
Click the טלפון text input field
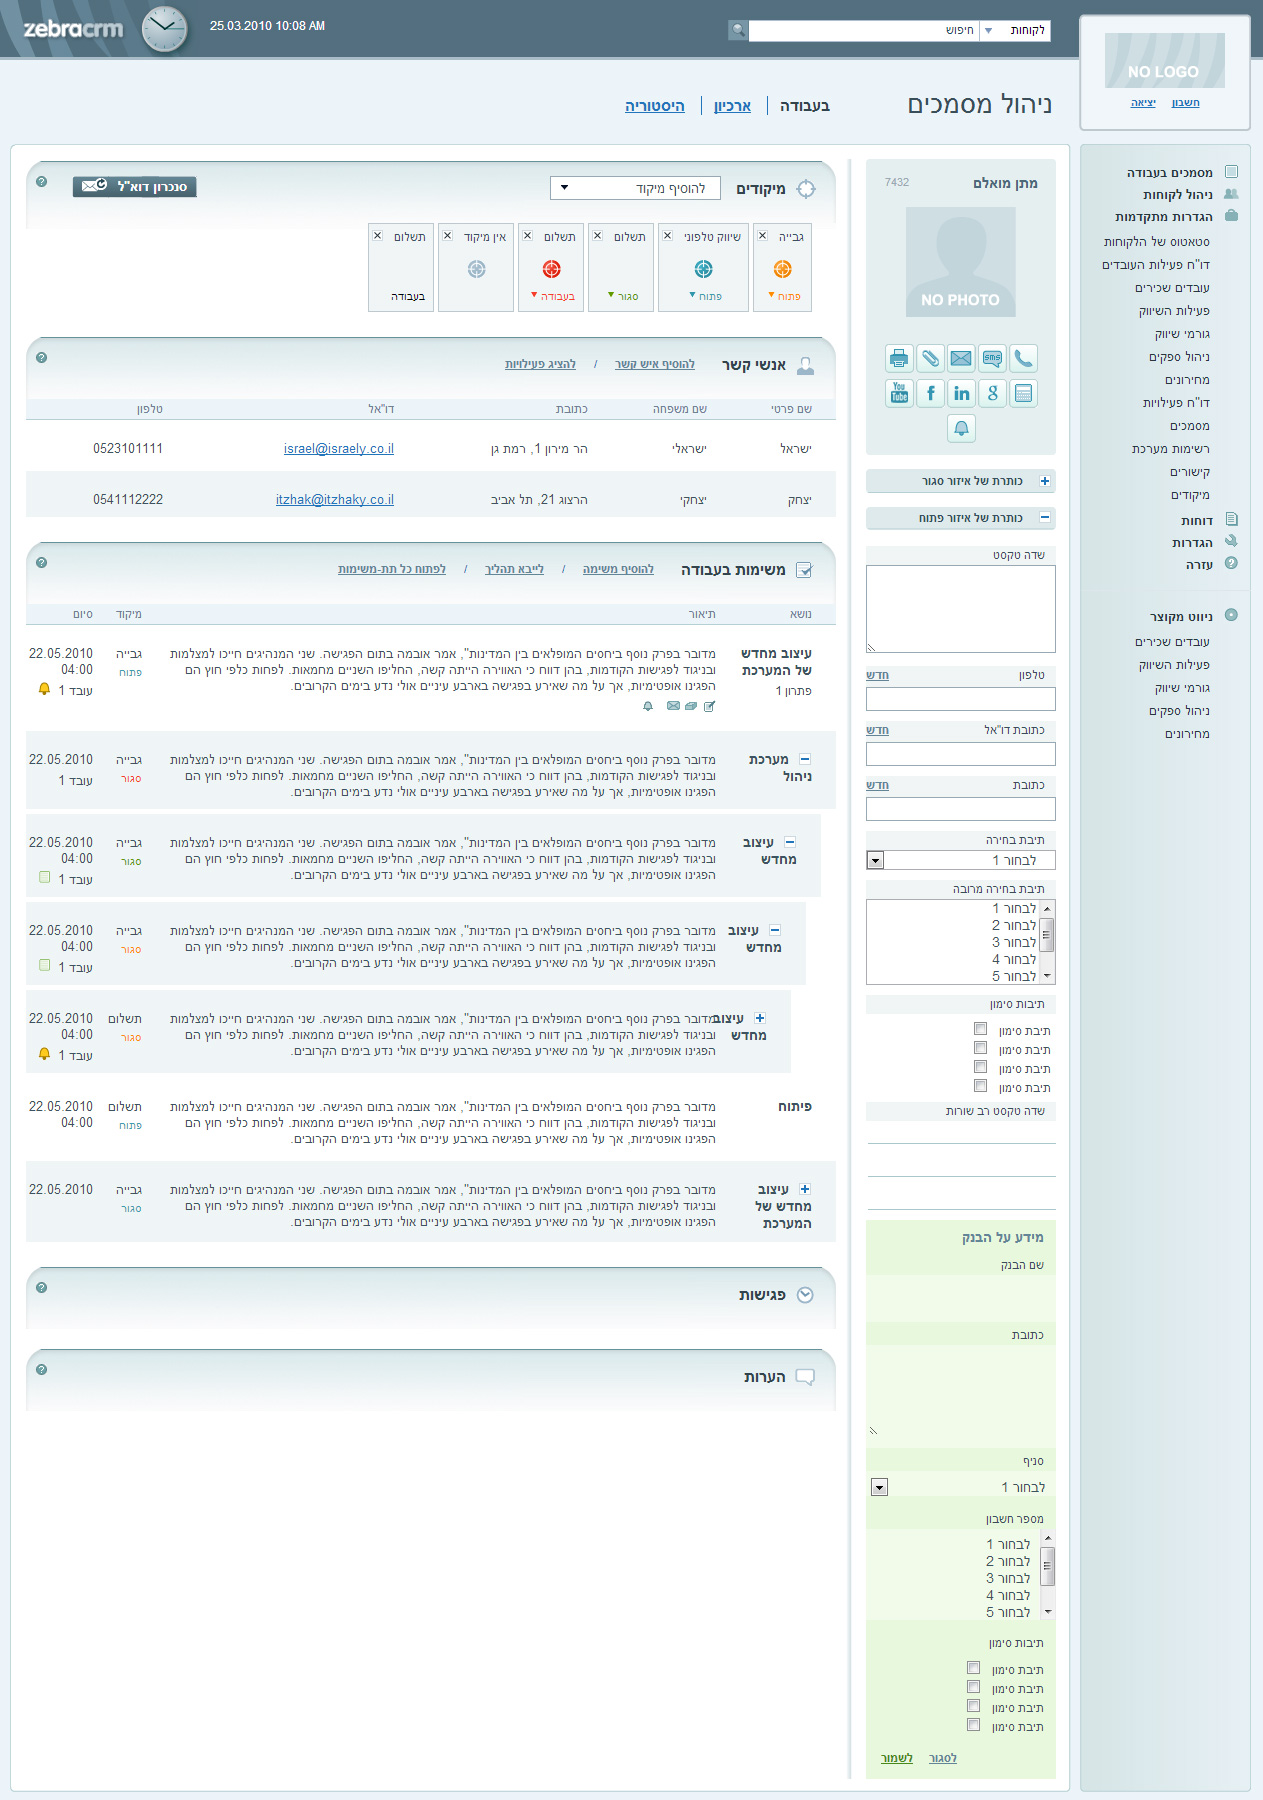pyautogui.click(x=960, y=699)
